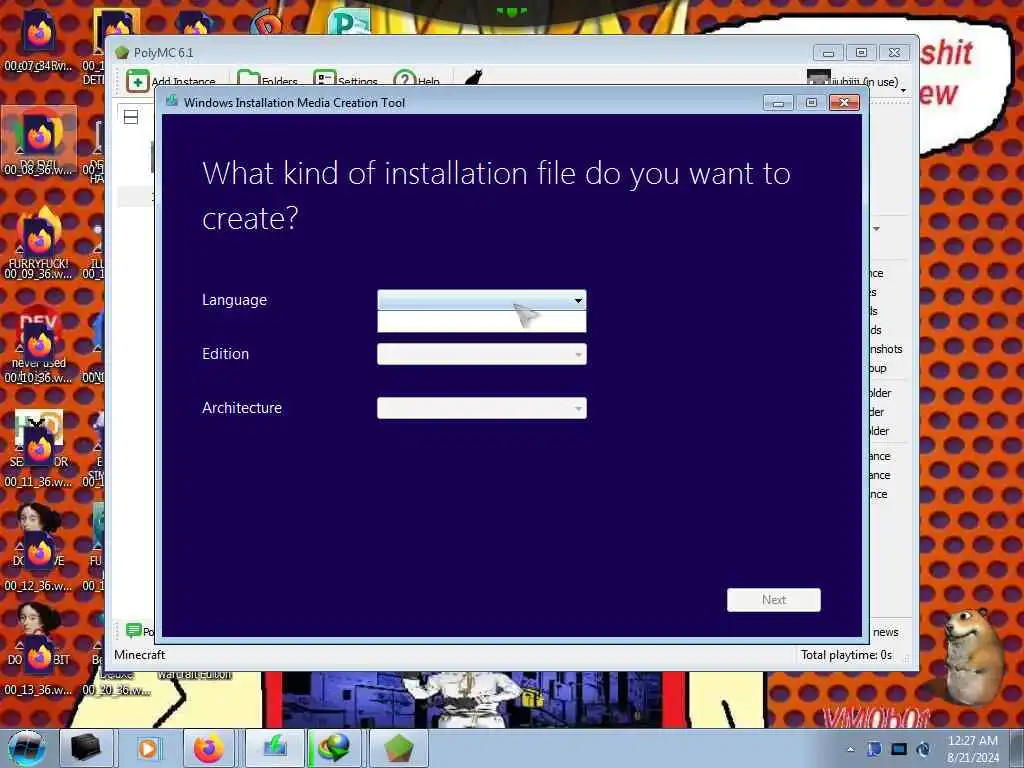Minimize the PolyMC 6.1 window

828,52
